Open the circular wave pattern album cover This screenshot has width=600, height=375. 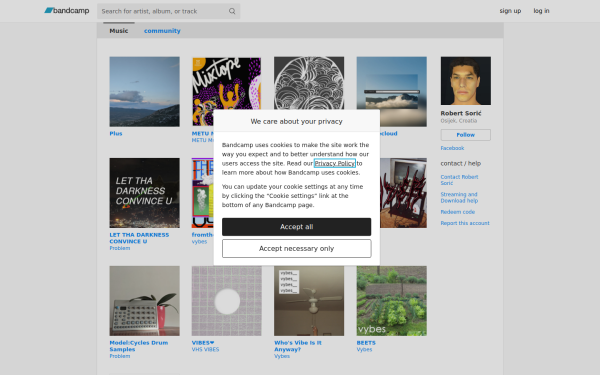pyautogui.click(x=309, y=83)
